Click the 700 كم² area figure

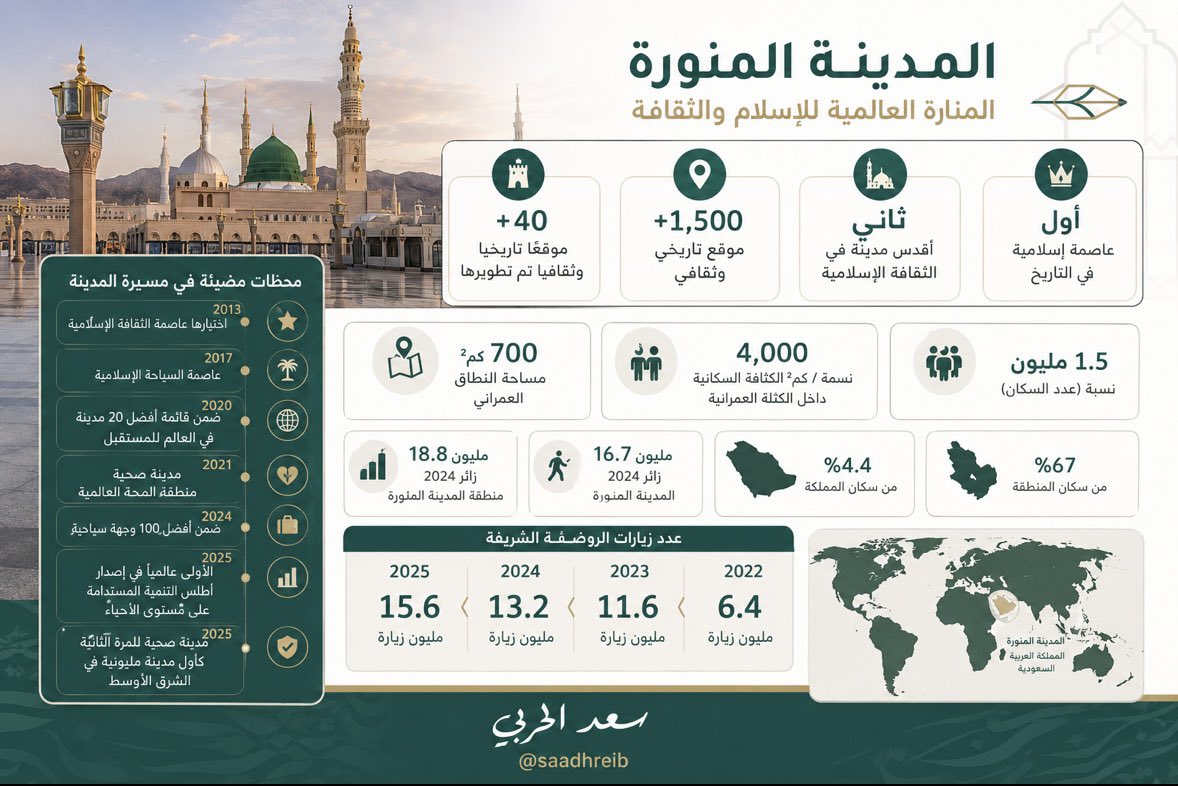pos(500,352)
